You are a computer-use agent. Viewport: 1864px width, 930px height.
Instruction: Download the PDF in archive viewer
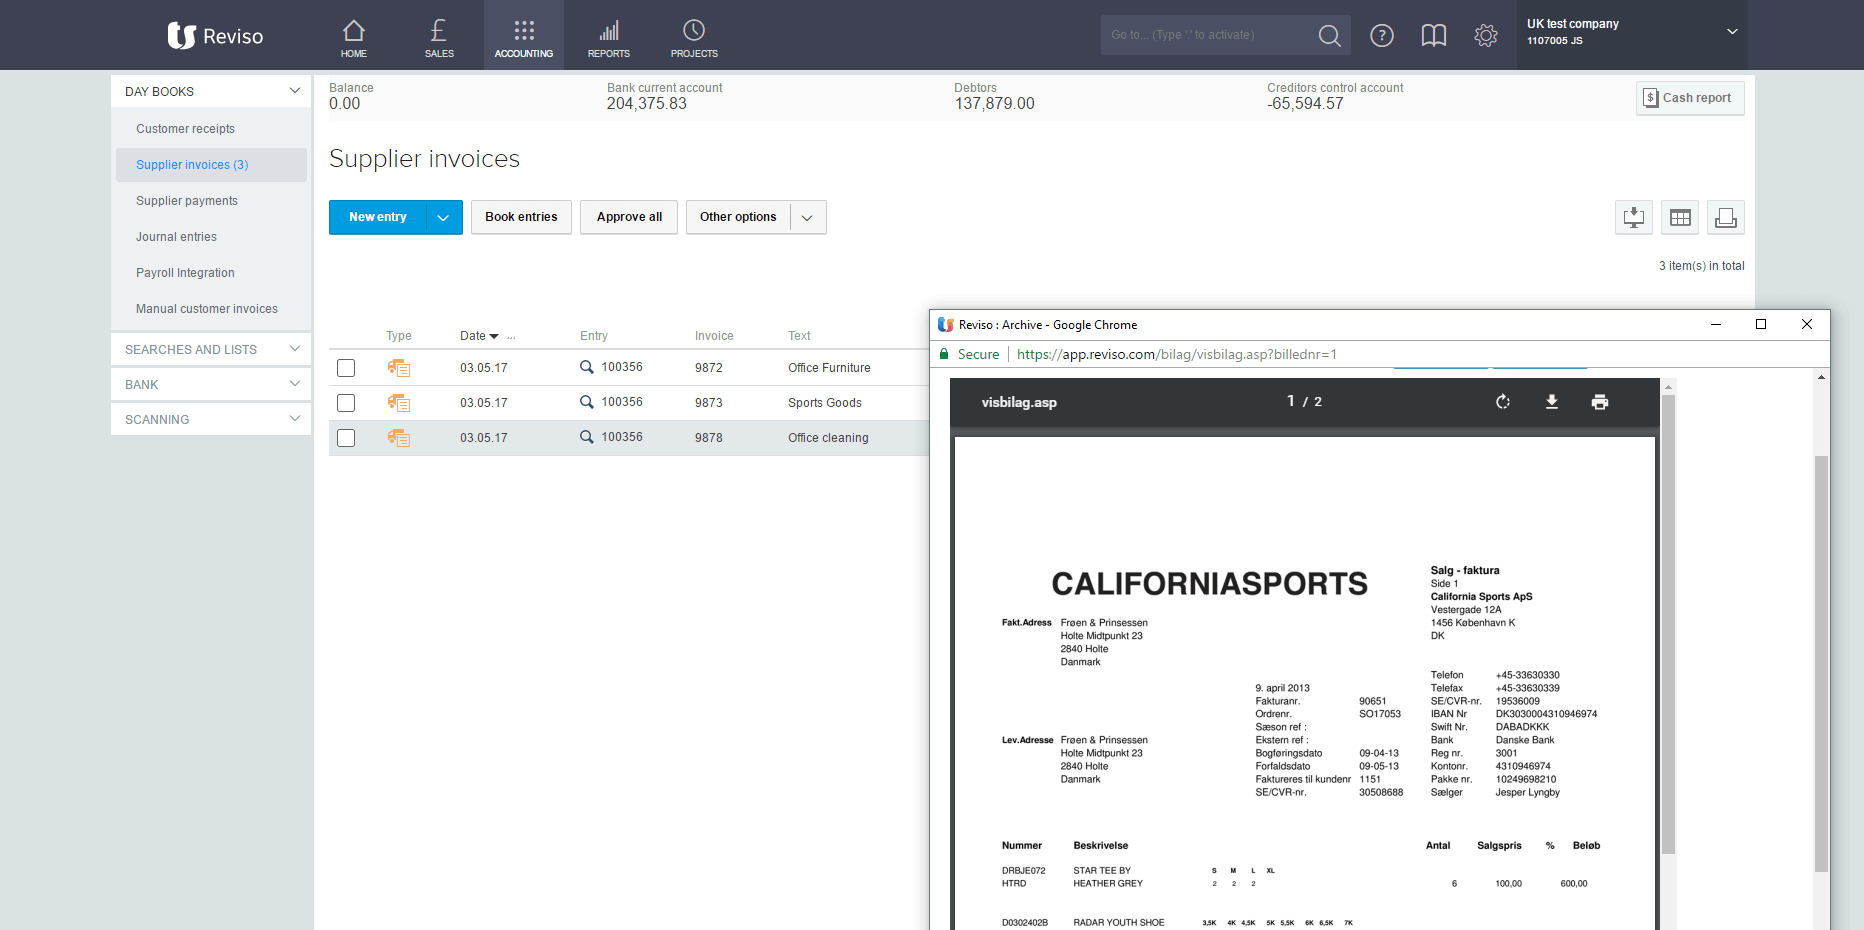pyautogui.click(x=1551, y=402)
